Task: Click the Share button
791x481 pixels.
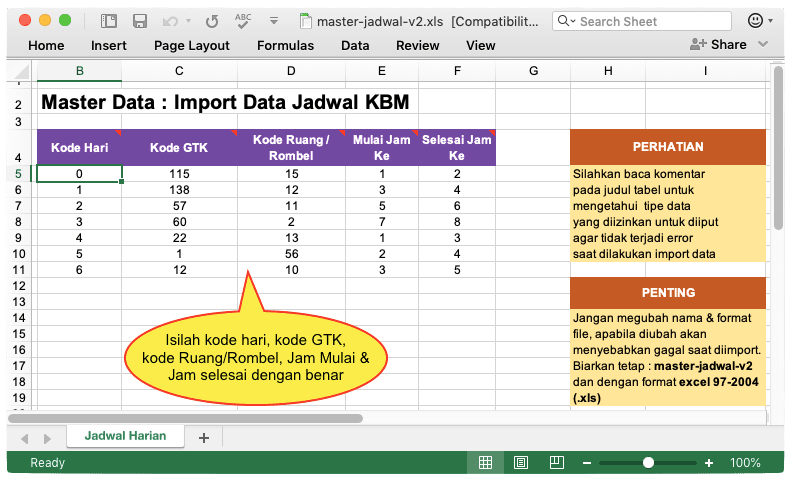Action: point(718,44)
